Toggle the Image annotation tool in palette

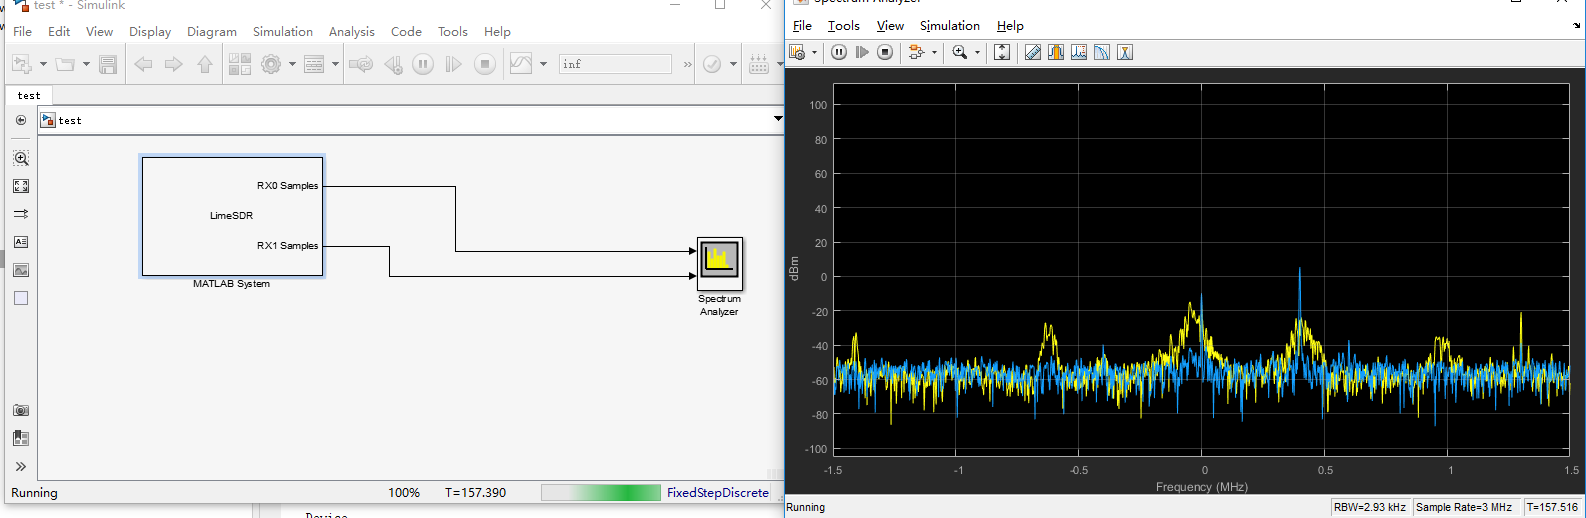21,270
